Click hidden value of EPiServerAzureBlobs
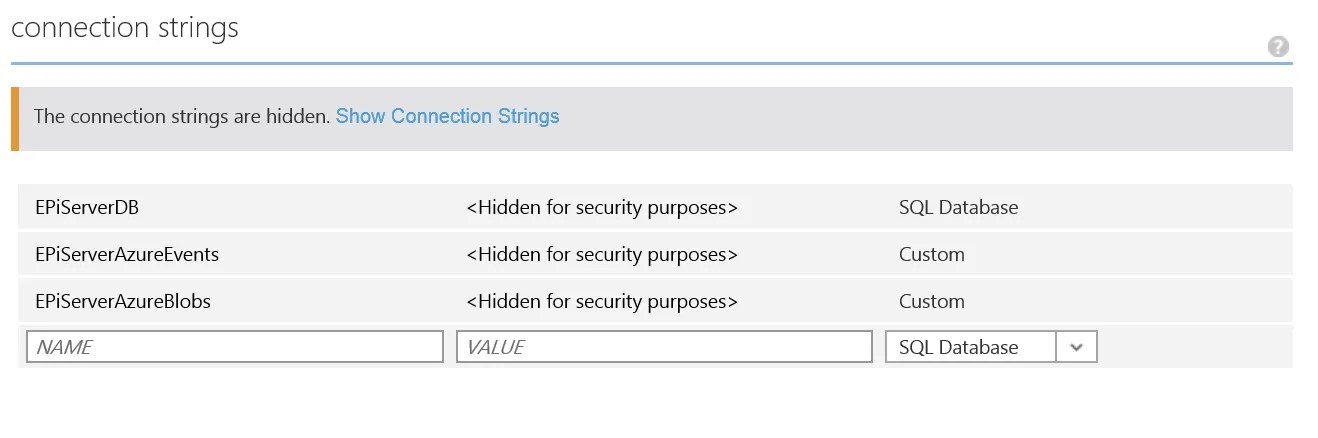1318x438 pixels. point(602,301)
